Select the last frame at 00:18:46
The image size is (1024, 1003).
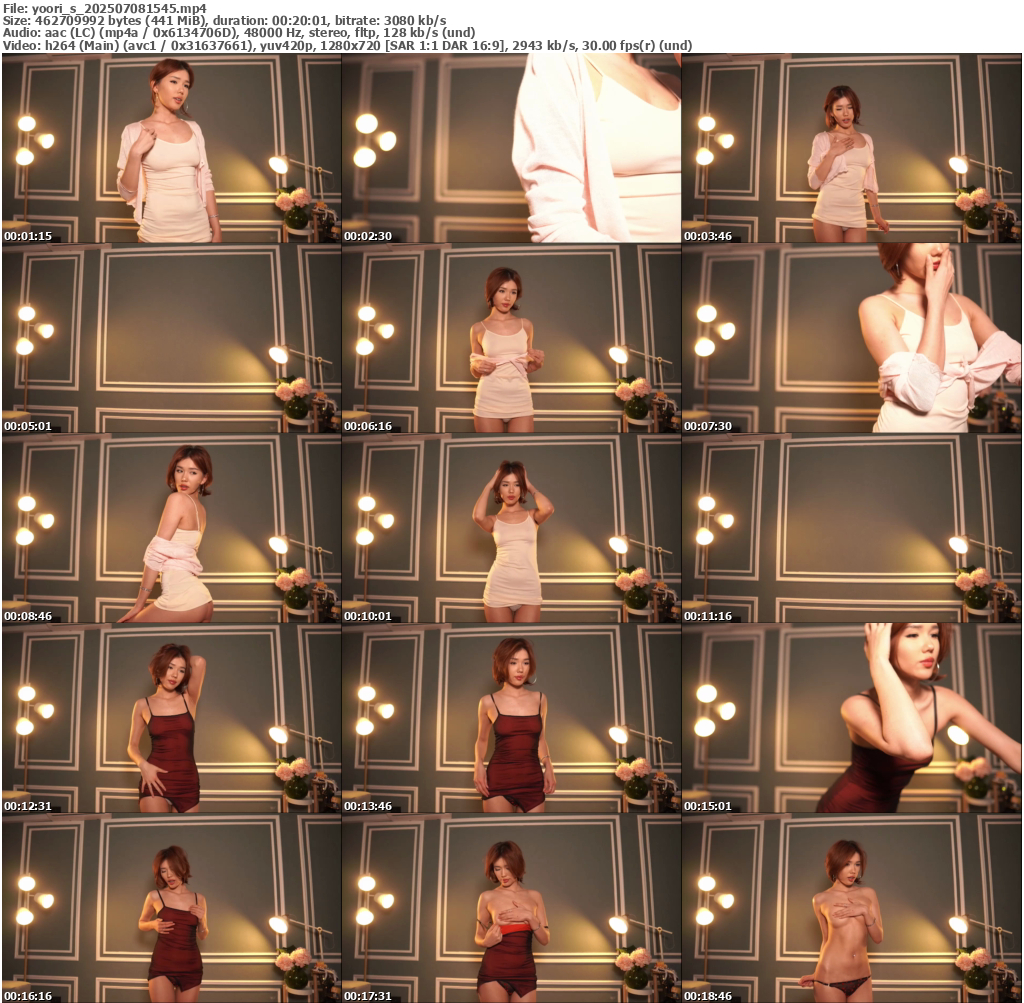851,908
